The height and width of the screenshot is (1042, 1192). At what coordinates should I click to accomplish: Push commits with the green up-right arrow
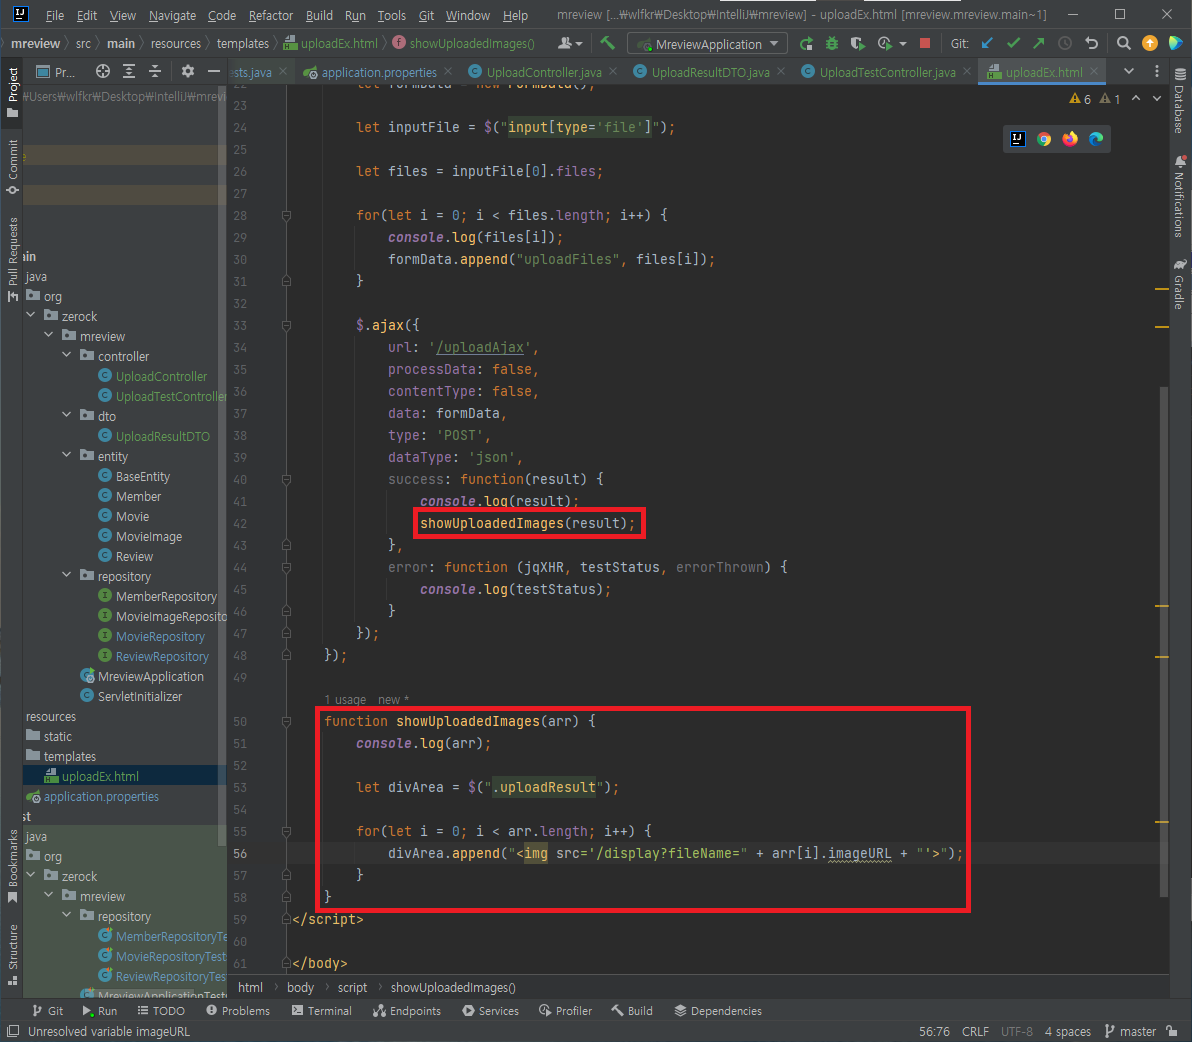[x=1038, y=43]
